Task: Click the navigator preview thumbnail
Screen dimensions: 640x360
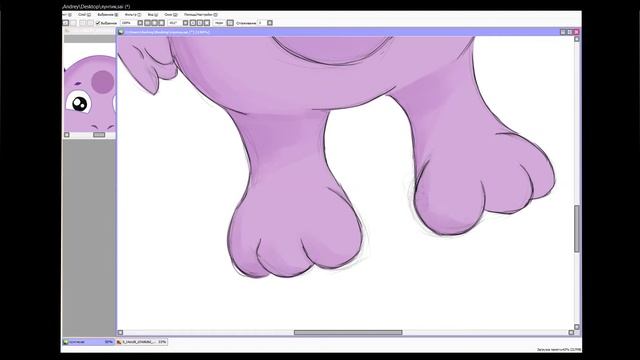Action: pyautogui.click(x=90, y=87)
